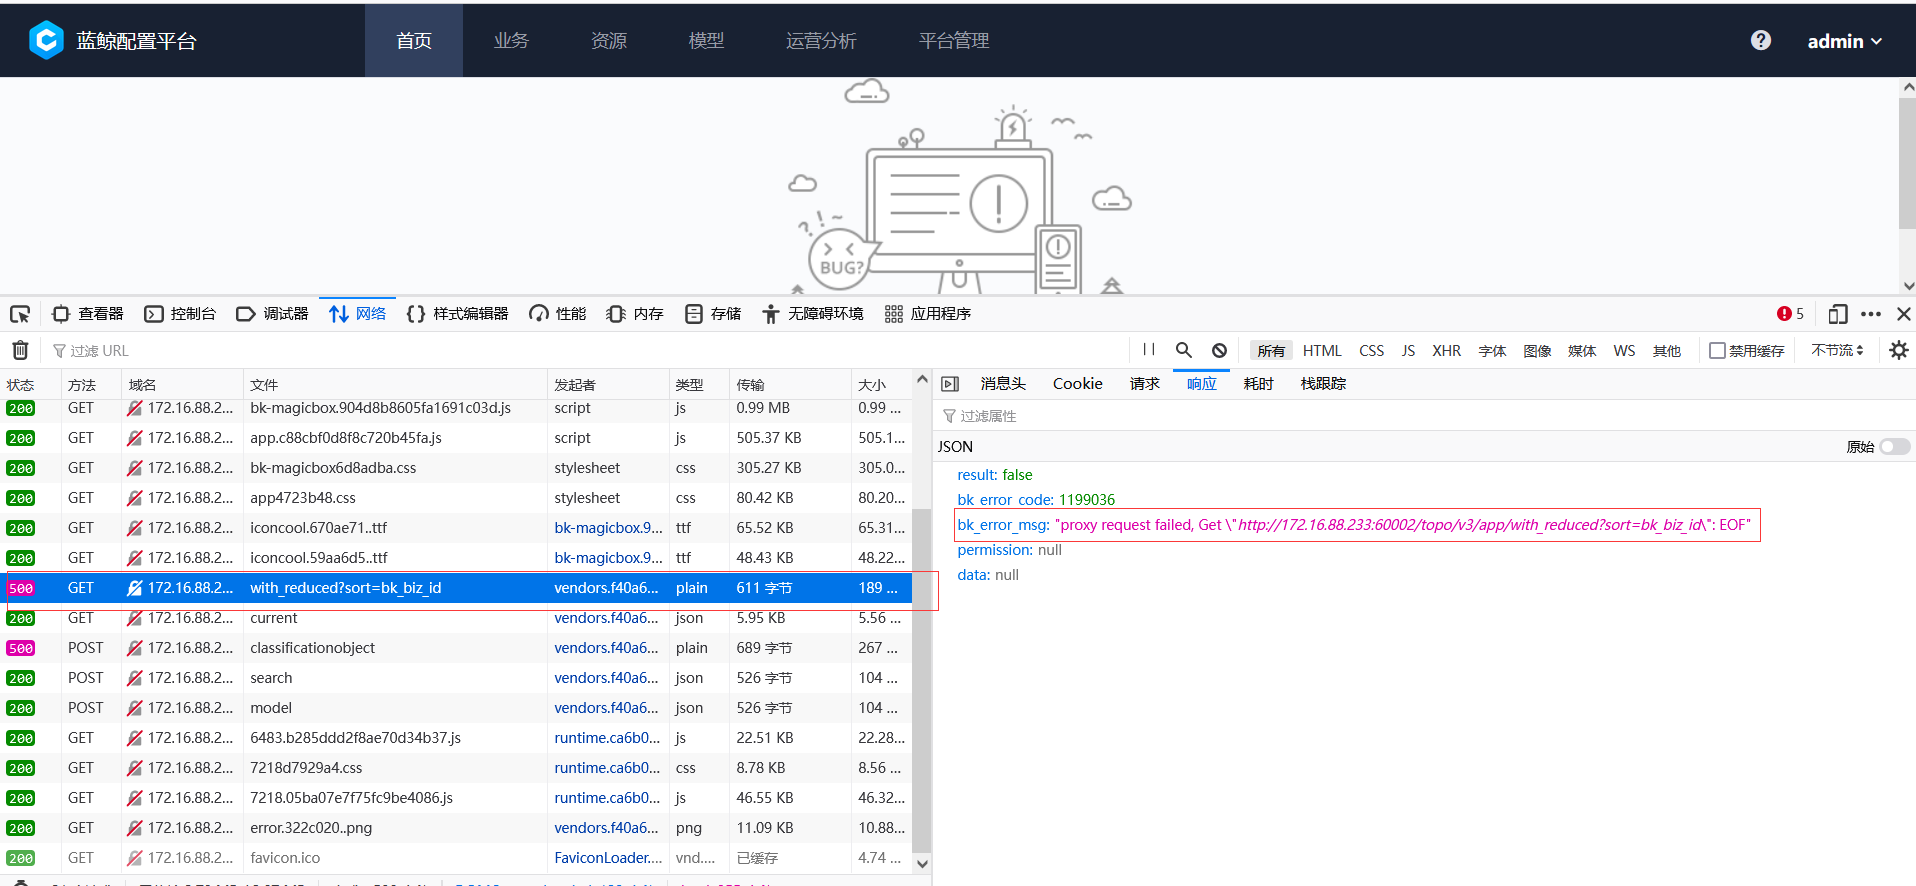Open the Performance (性能) panel

tap(558, 314)
